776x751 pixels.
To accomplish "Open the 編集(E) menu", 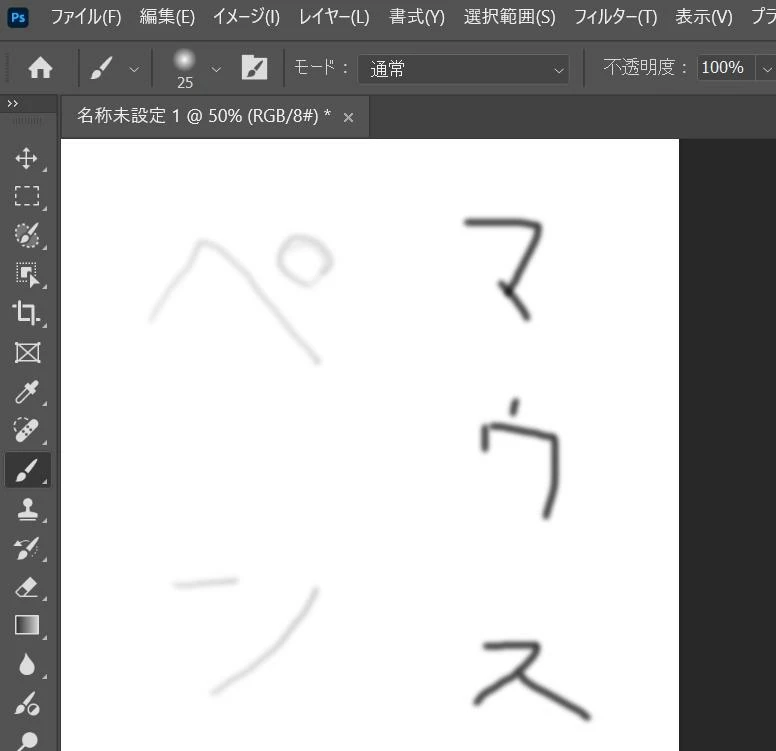I will point(167,17).
